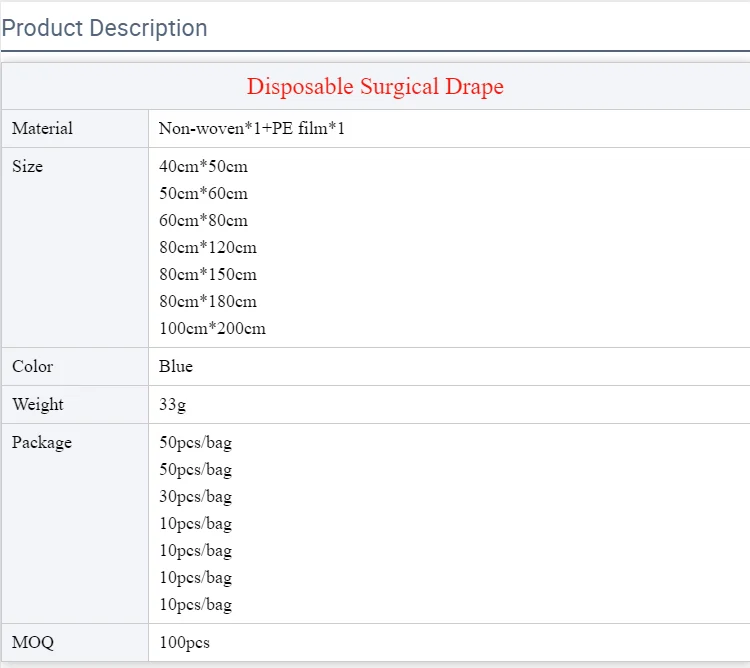Screen dimensions: 750x668
Task: Select the MOQ row label
Action: 31,643
